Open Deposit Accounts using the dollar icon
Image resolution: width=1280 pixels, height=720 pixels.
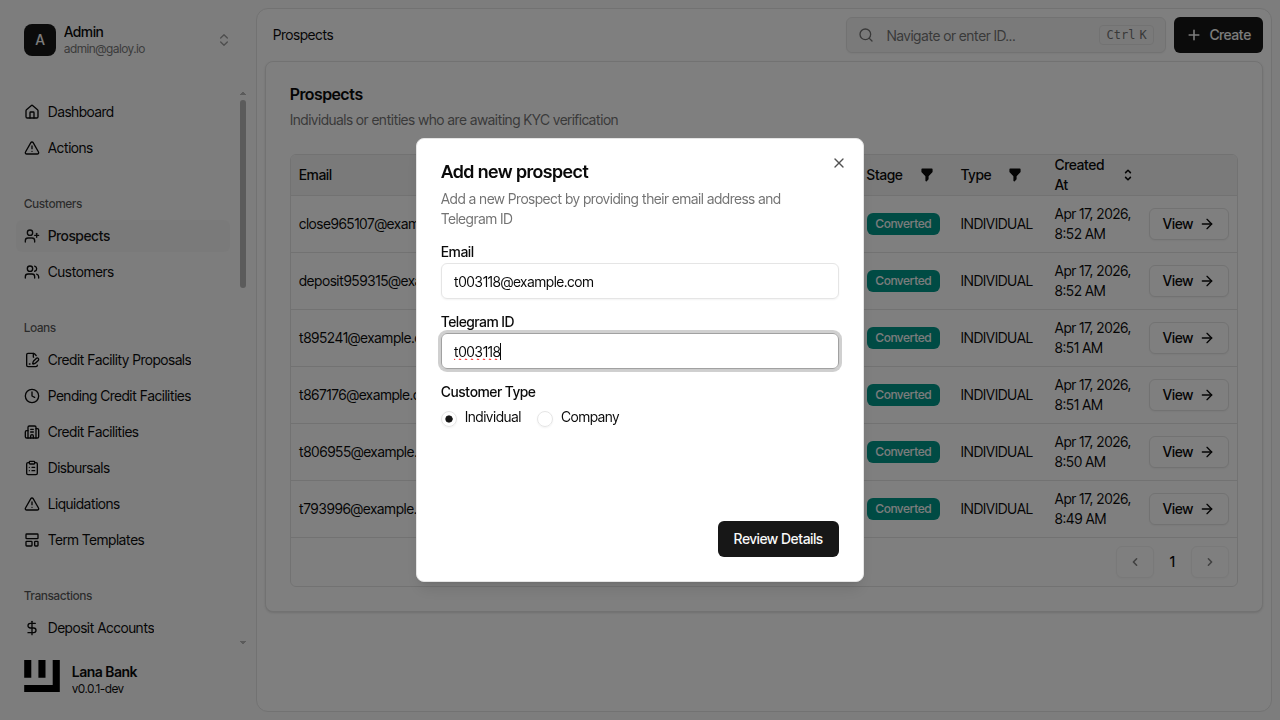33,627
